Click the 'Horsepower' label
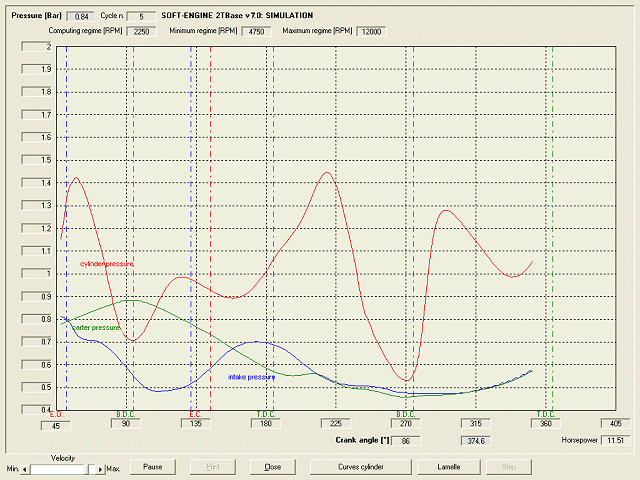The width and height of the screenshot is (640, 480). [x=580, y=440]
